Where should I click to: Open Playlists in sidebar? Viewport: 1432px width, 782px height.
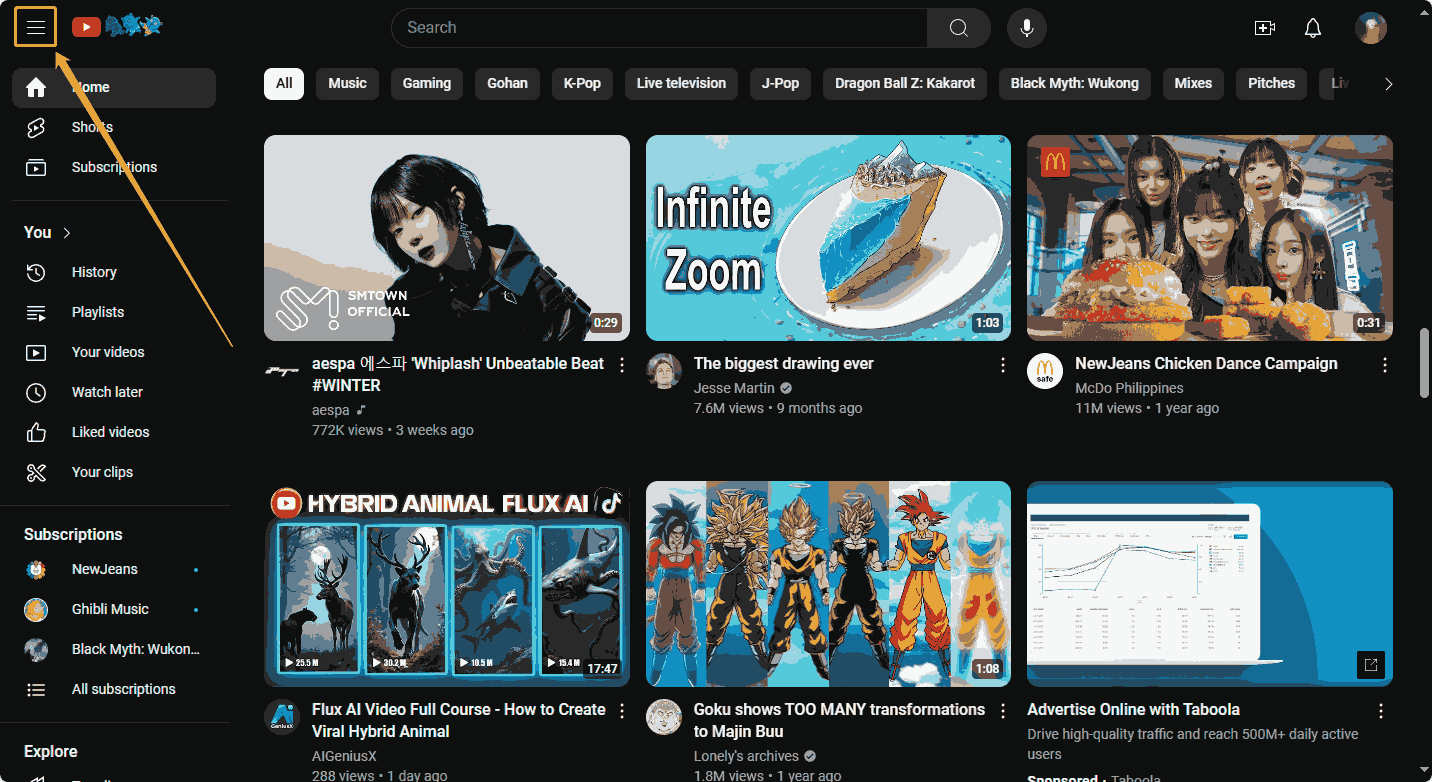click(114, 312)
